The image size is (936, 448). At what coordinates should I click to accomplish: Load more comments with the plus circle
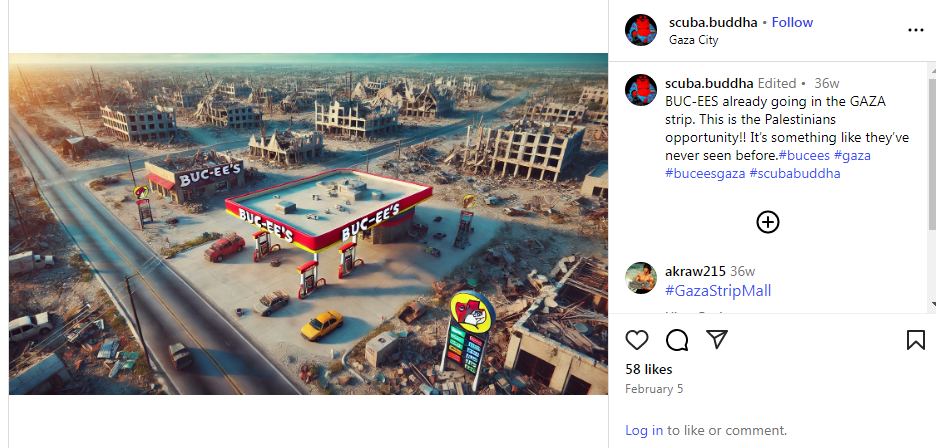coord(768,222)
